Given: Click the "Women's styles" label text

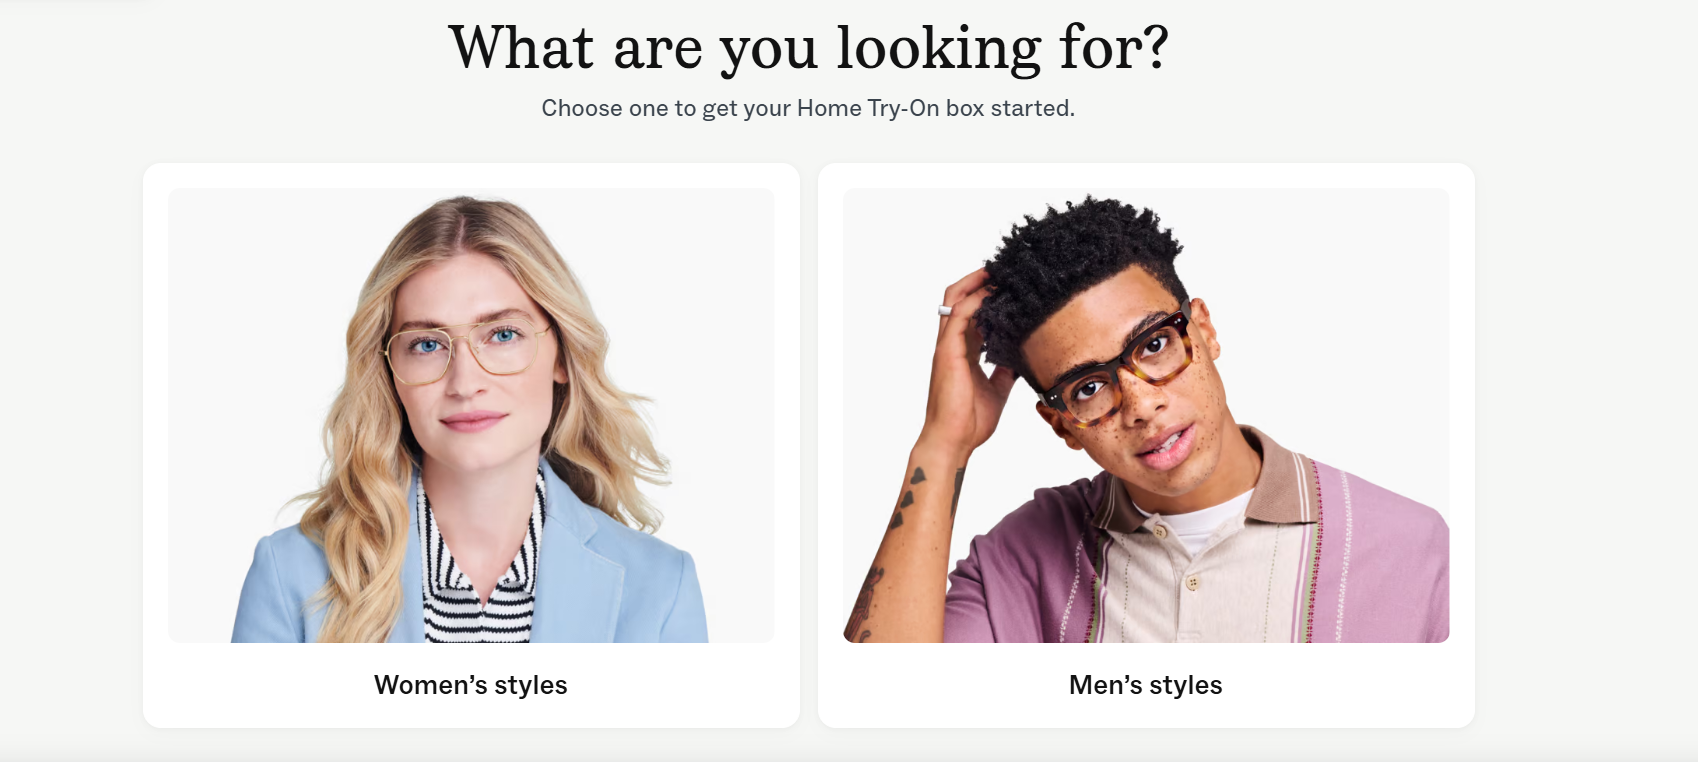Looking at the screenshot, I should 471,685.
